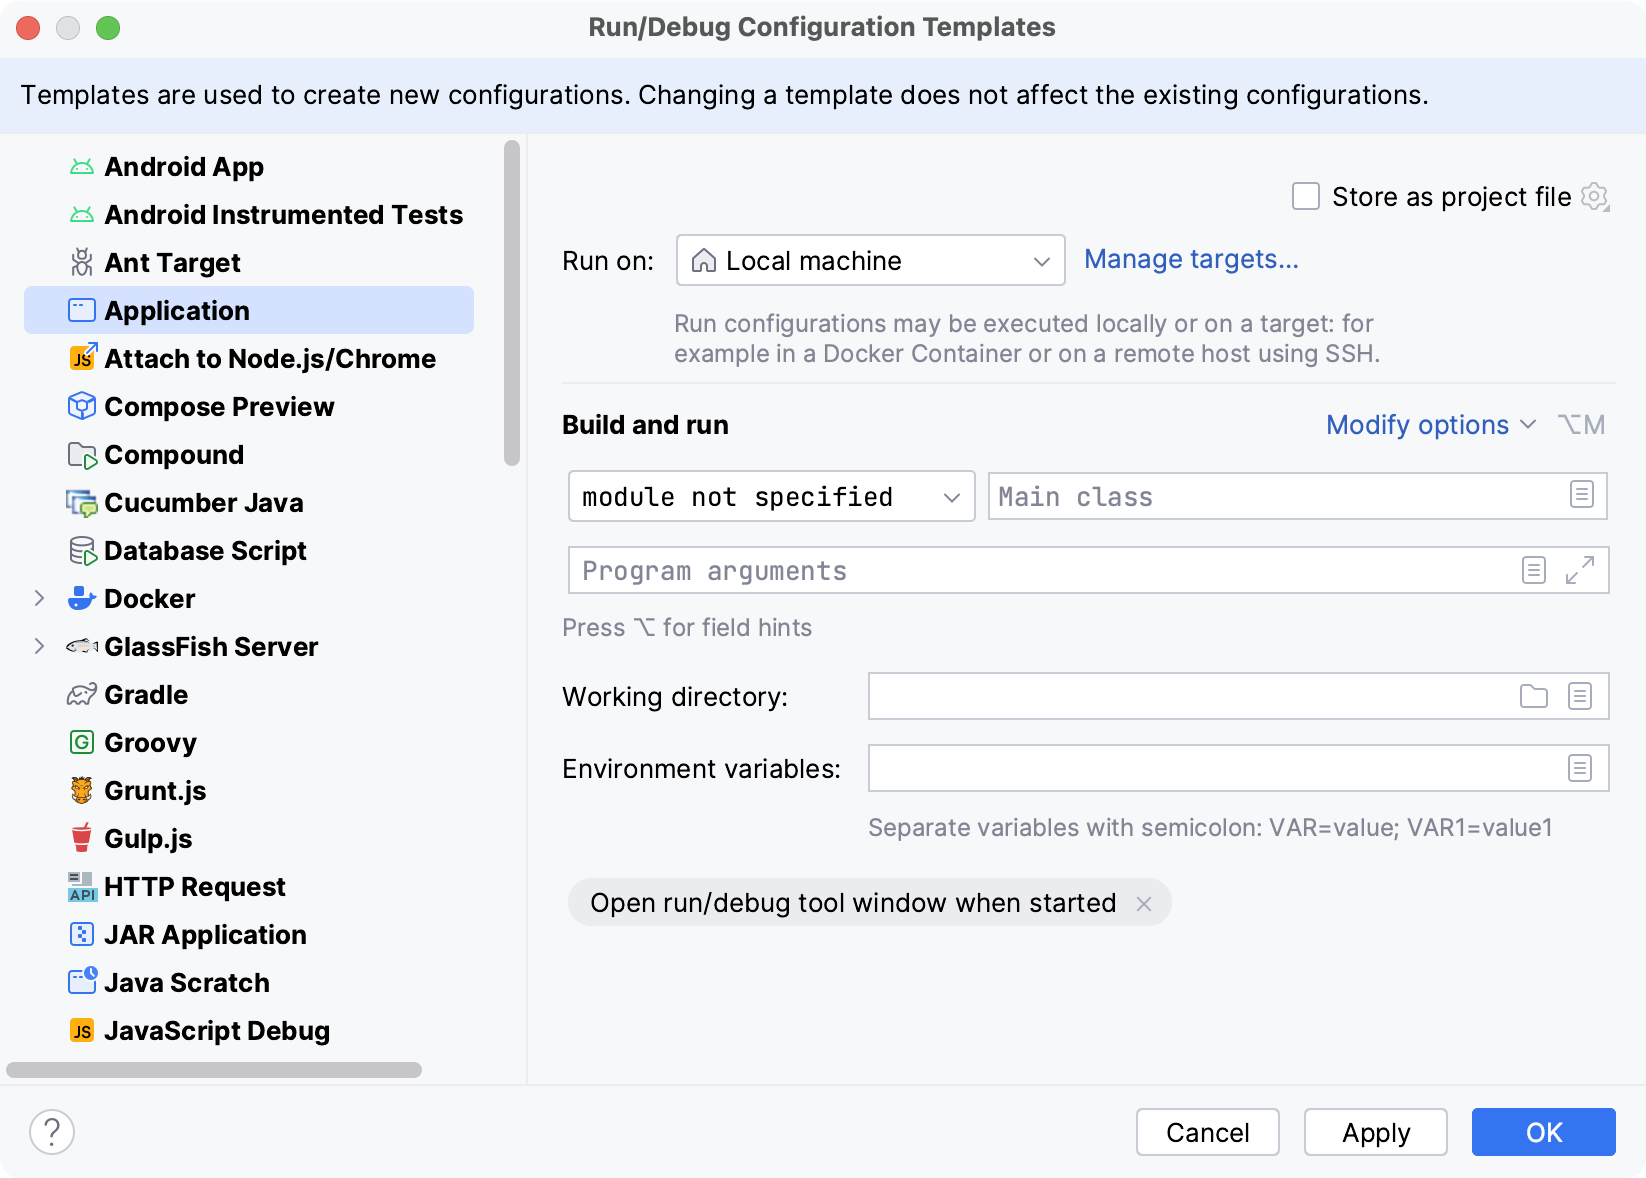The width and height of the screenshot is (1646, 1178).
Task: Browse Working directory with folder icon
Action: click(1534, 696)
